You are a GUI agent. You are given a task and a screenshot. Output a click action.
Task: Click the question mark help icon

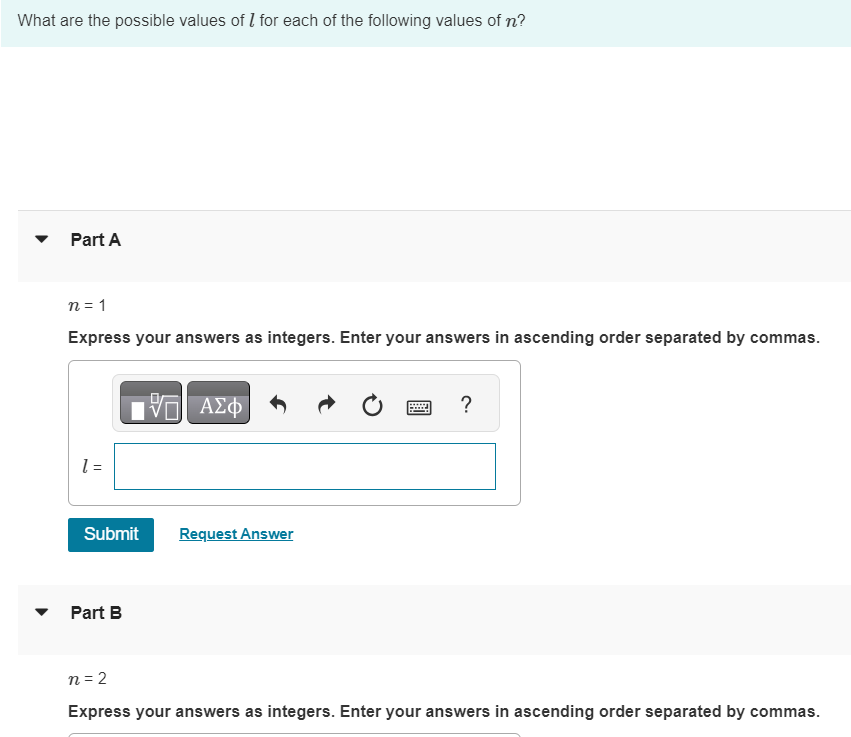[465, 404]
